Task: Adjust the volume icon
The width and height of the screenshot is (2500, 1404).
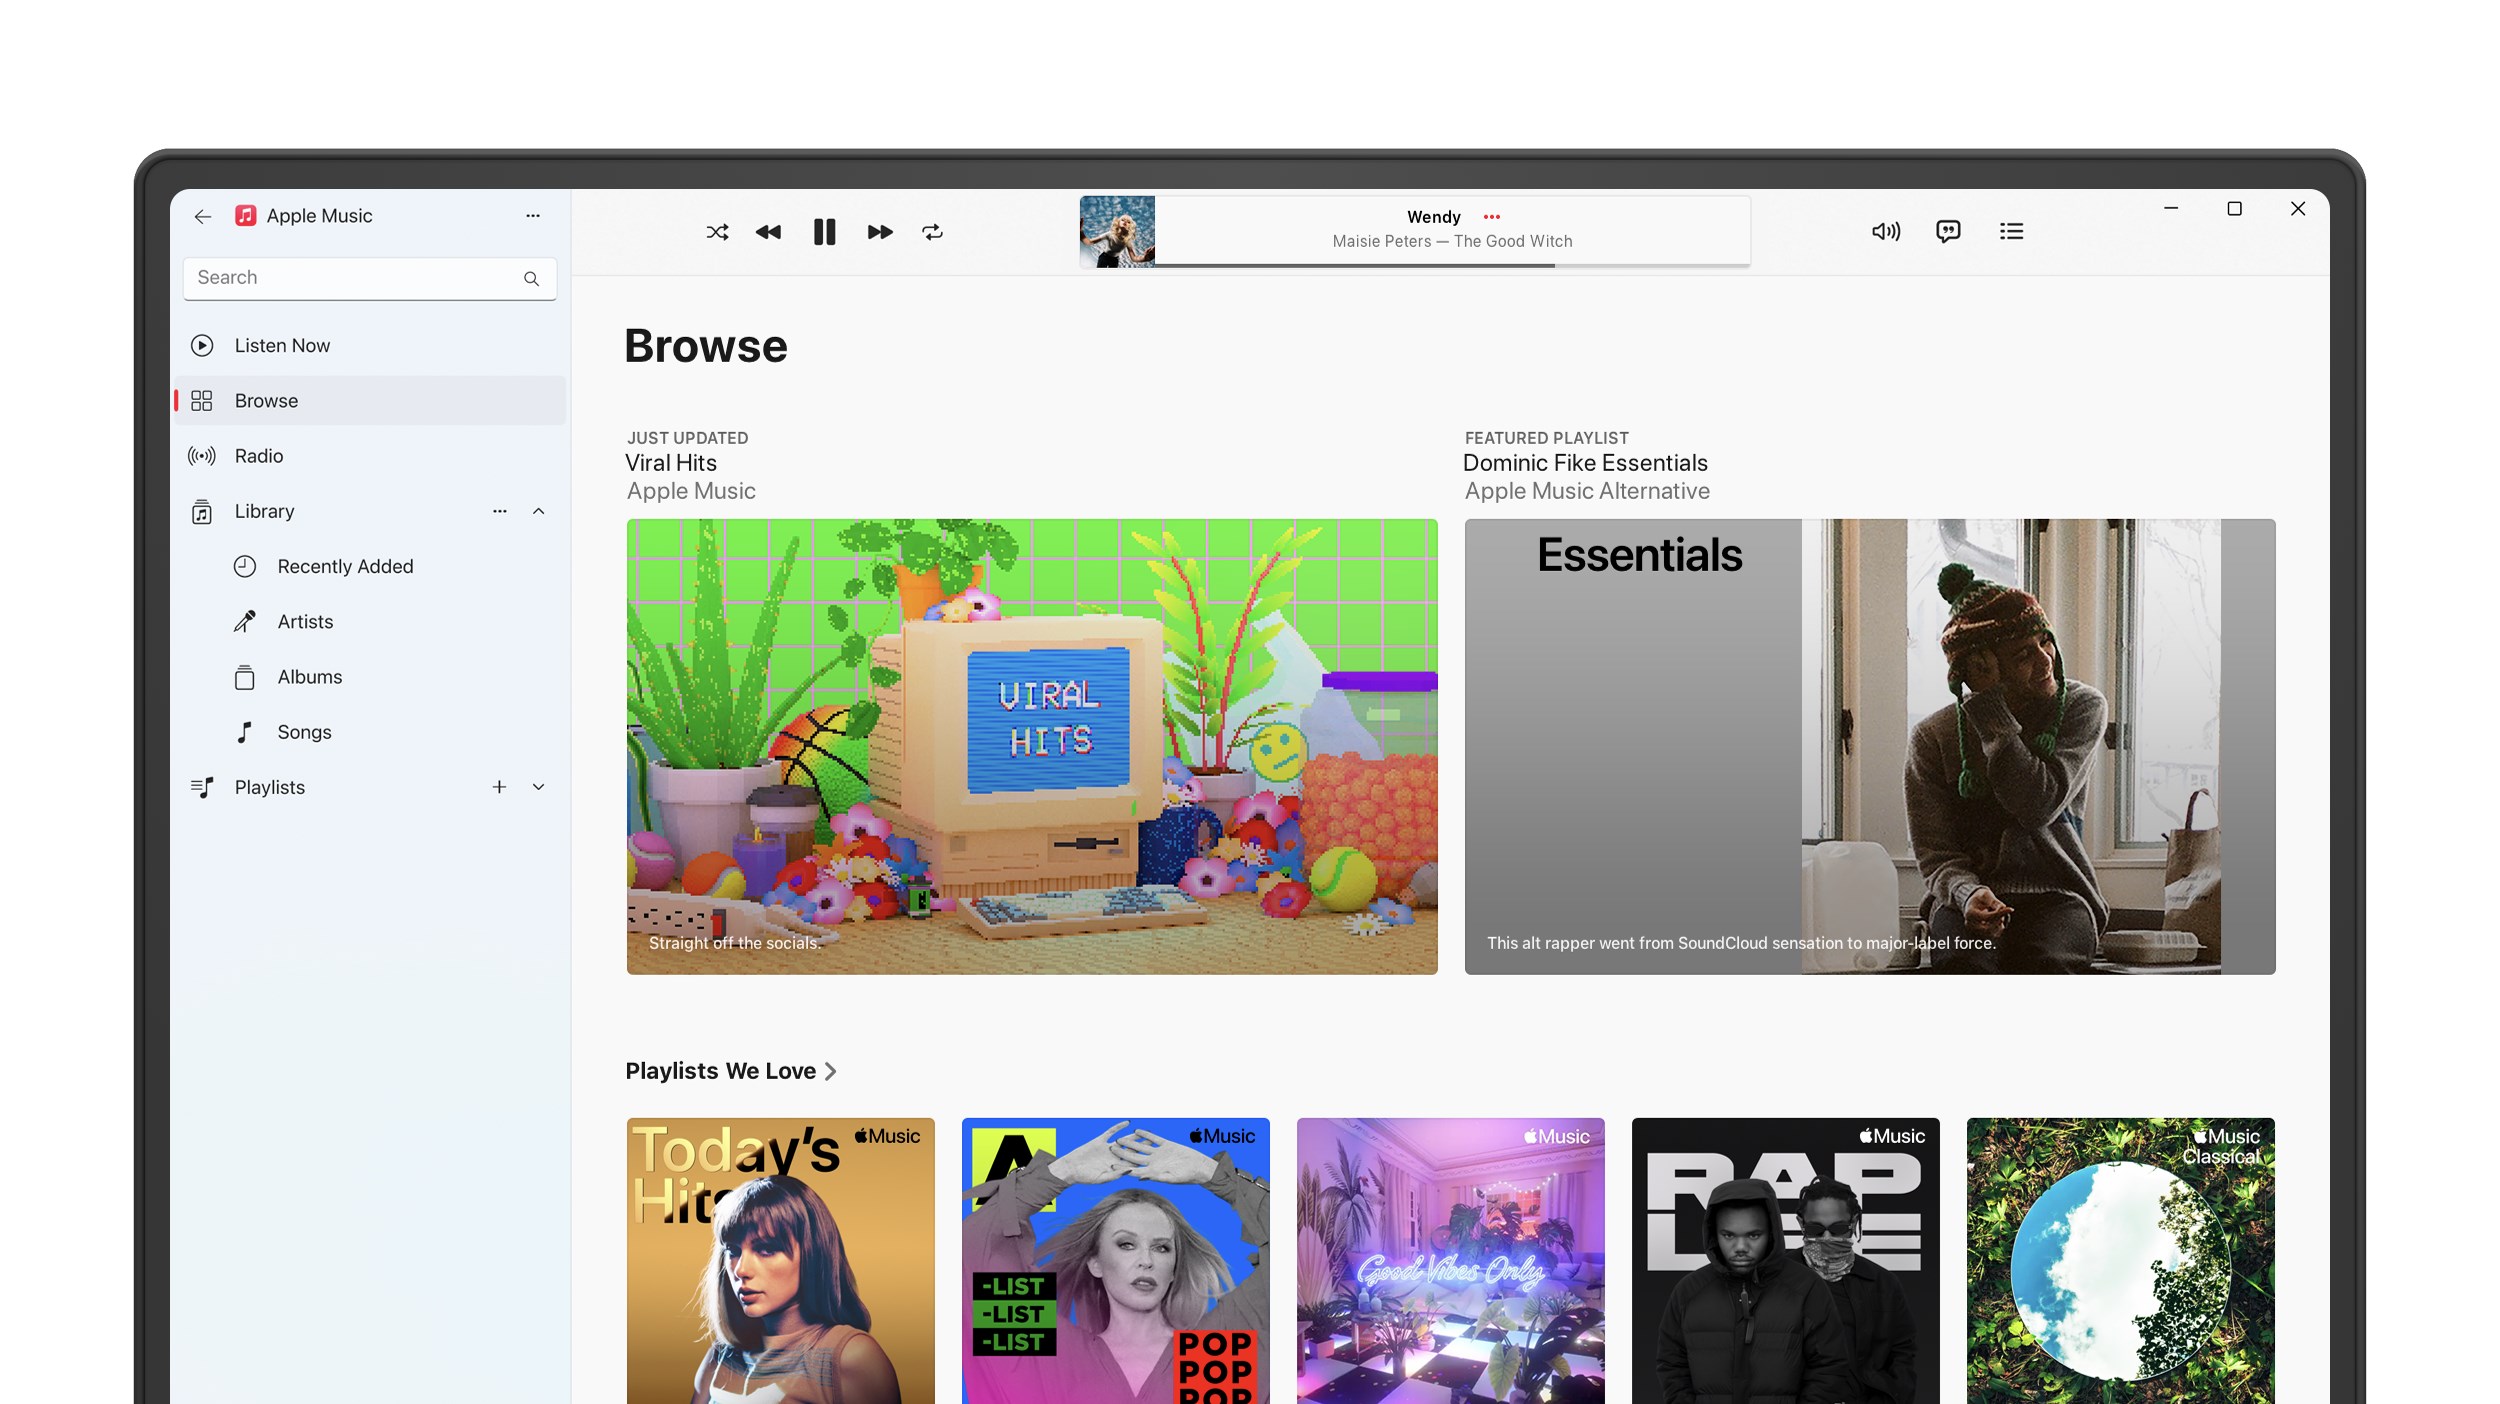Action: pyautogui.click(x=1885, y=231)
